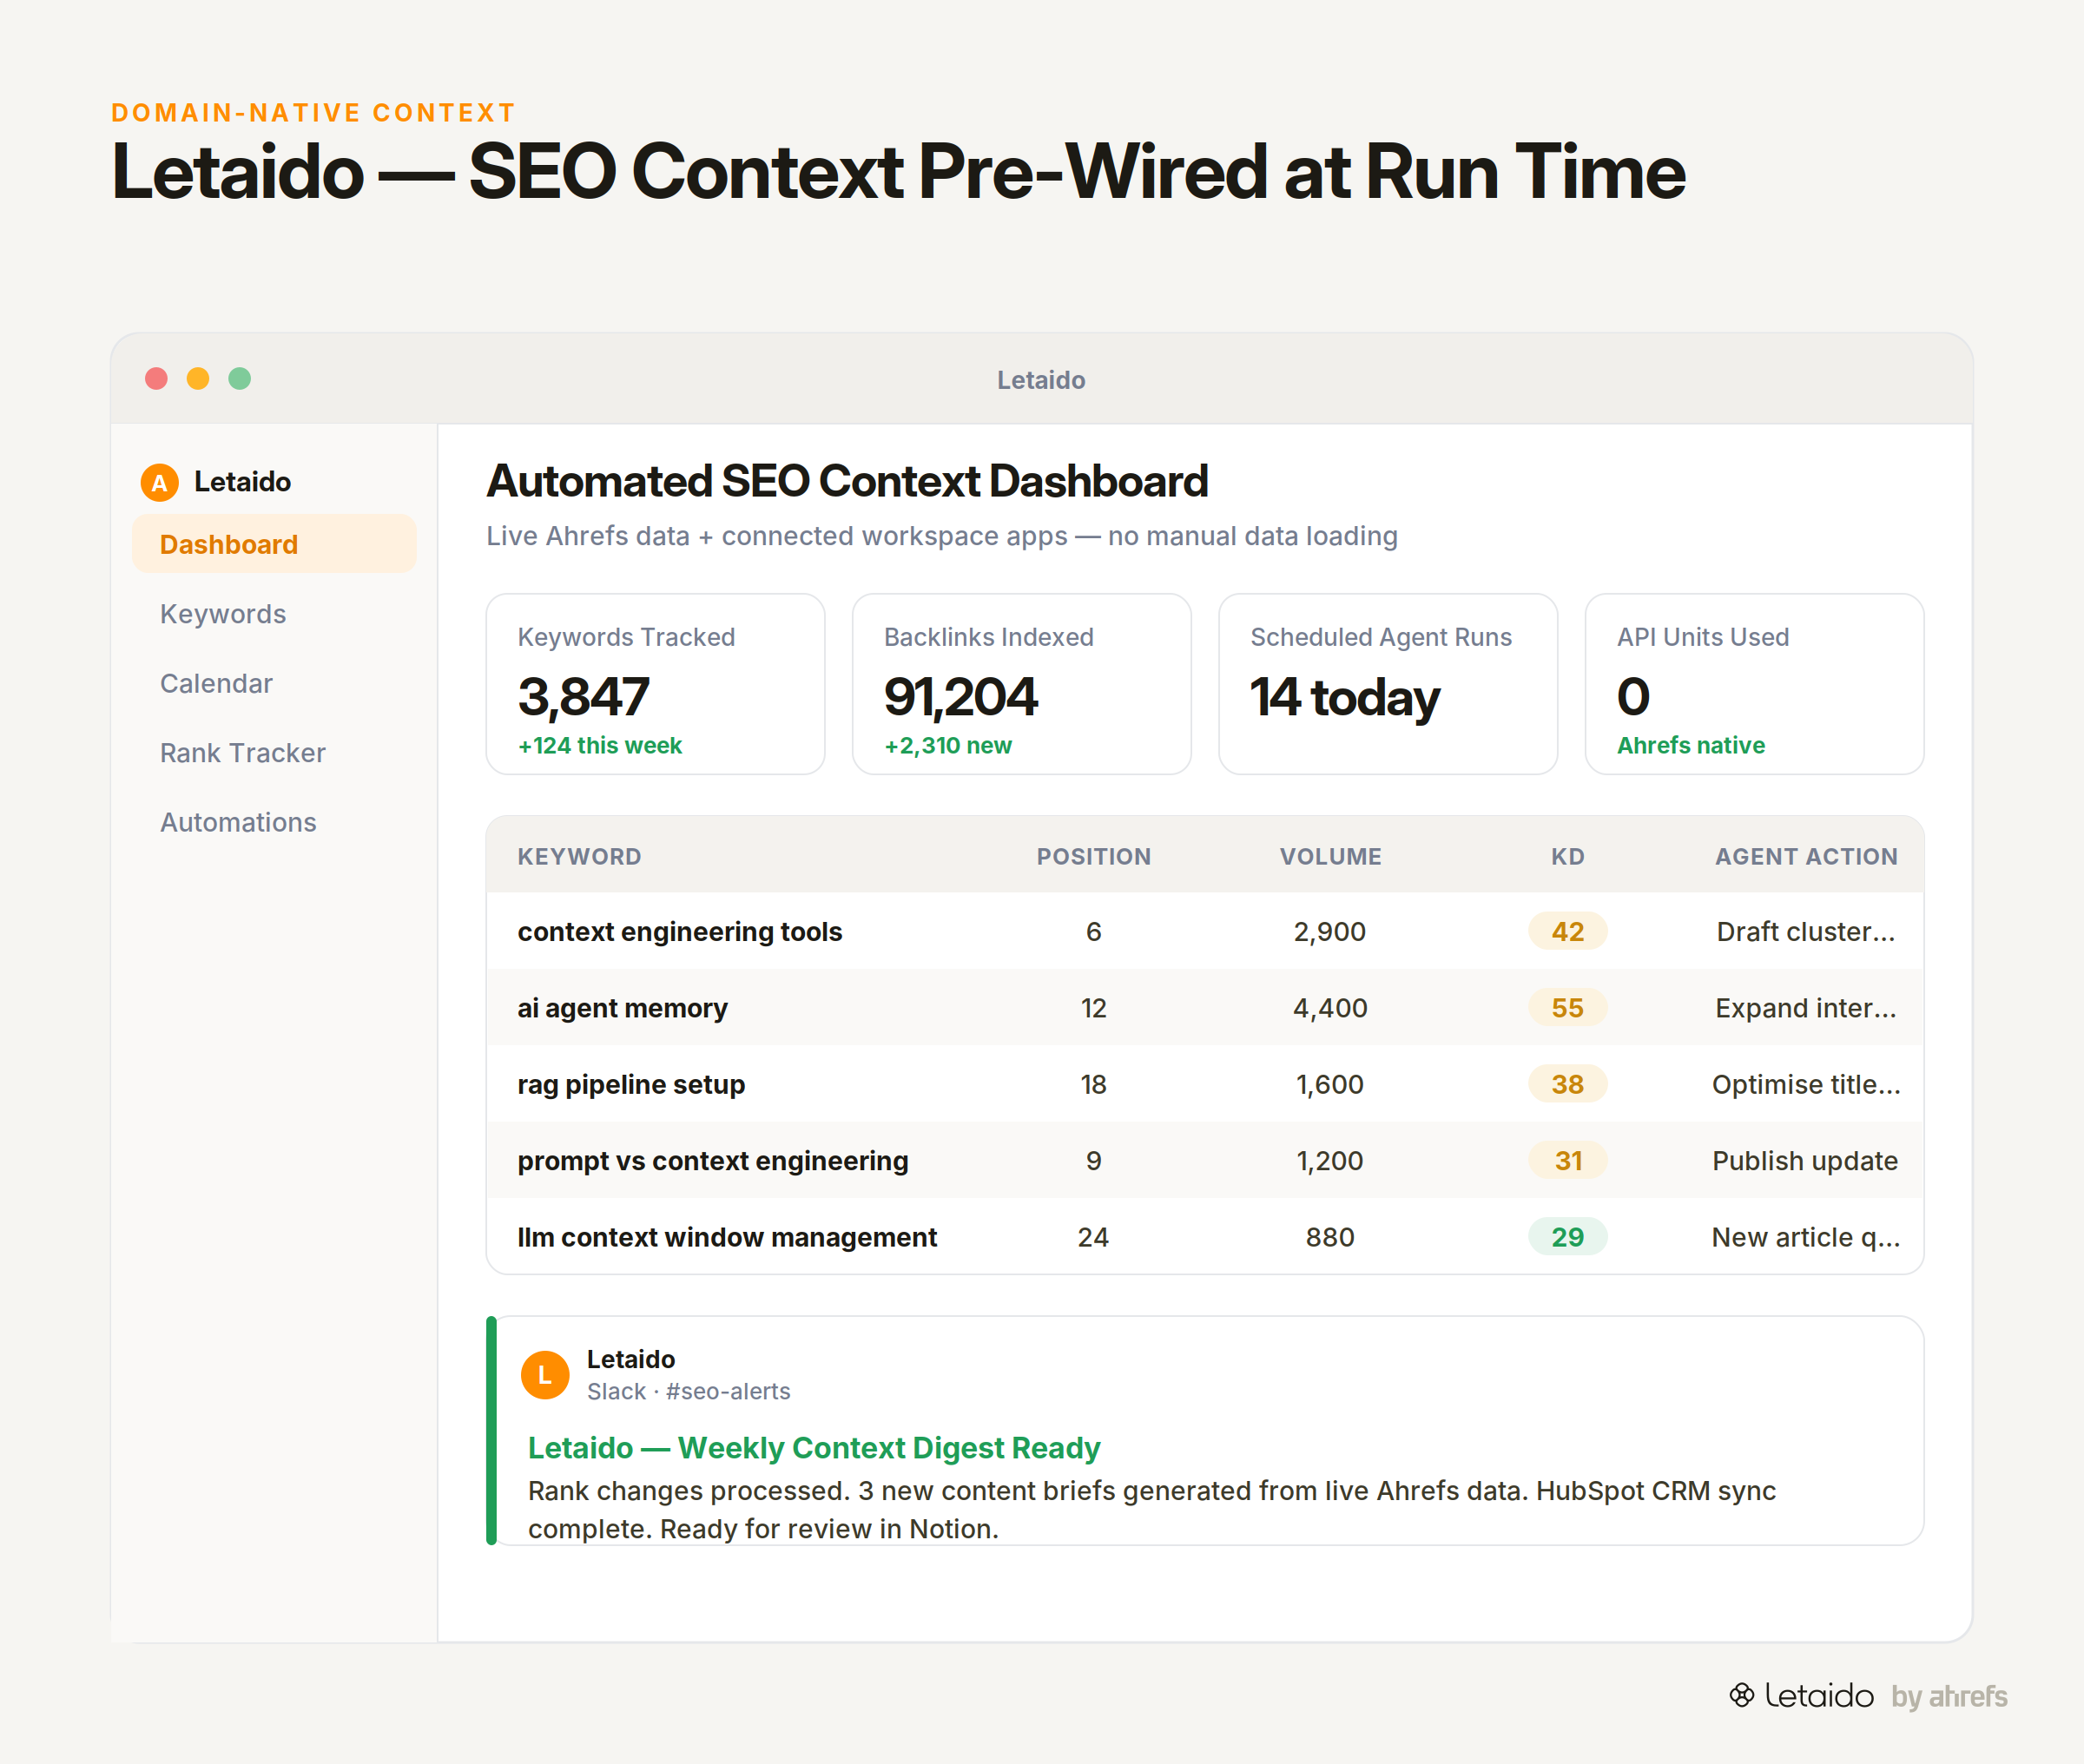The width and height of the screenshot is (2084, 1764).
Task: Click the volume value 1,600
Action: [x=1330, y=1085]
